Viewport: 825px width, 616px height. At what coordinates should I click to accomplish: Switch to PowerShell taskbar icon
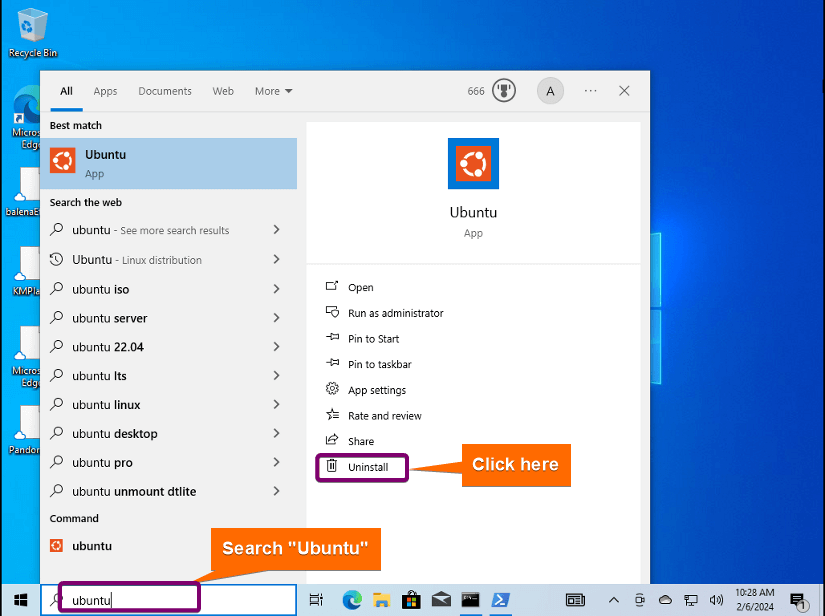pos(500,600)
